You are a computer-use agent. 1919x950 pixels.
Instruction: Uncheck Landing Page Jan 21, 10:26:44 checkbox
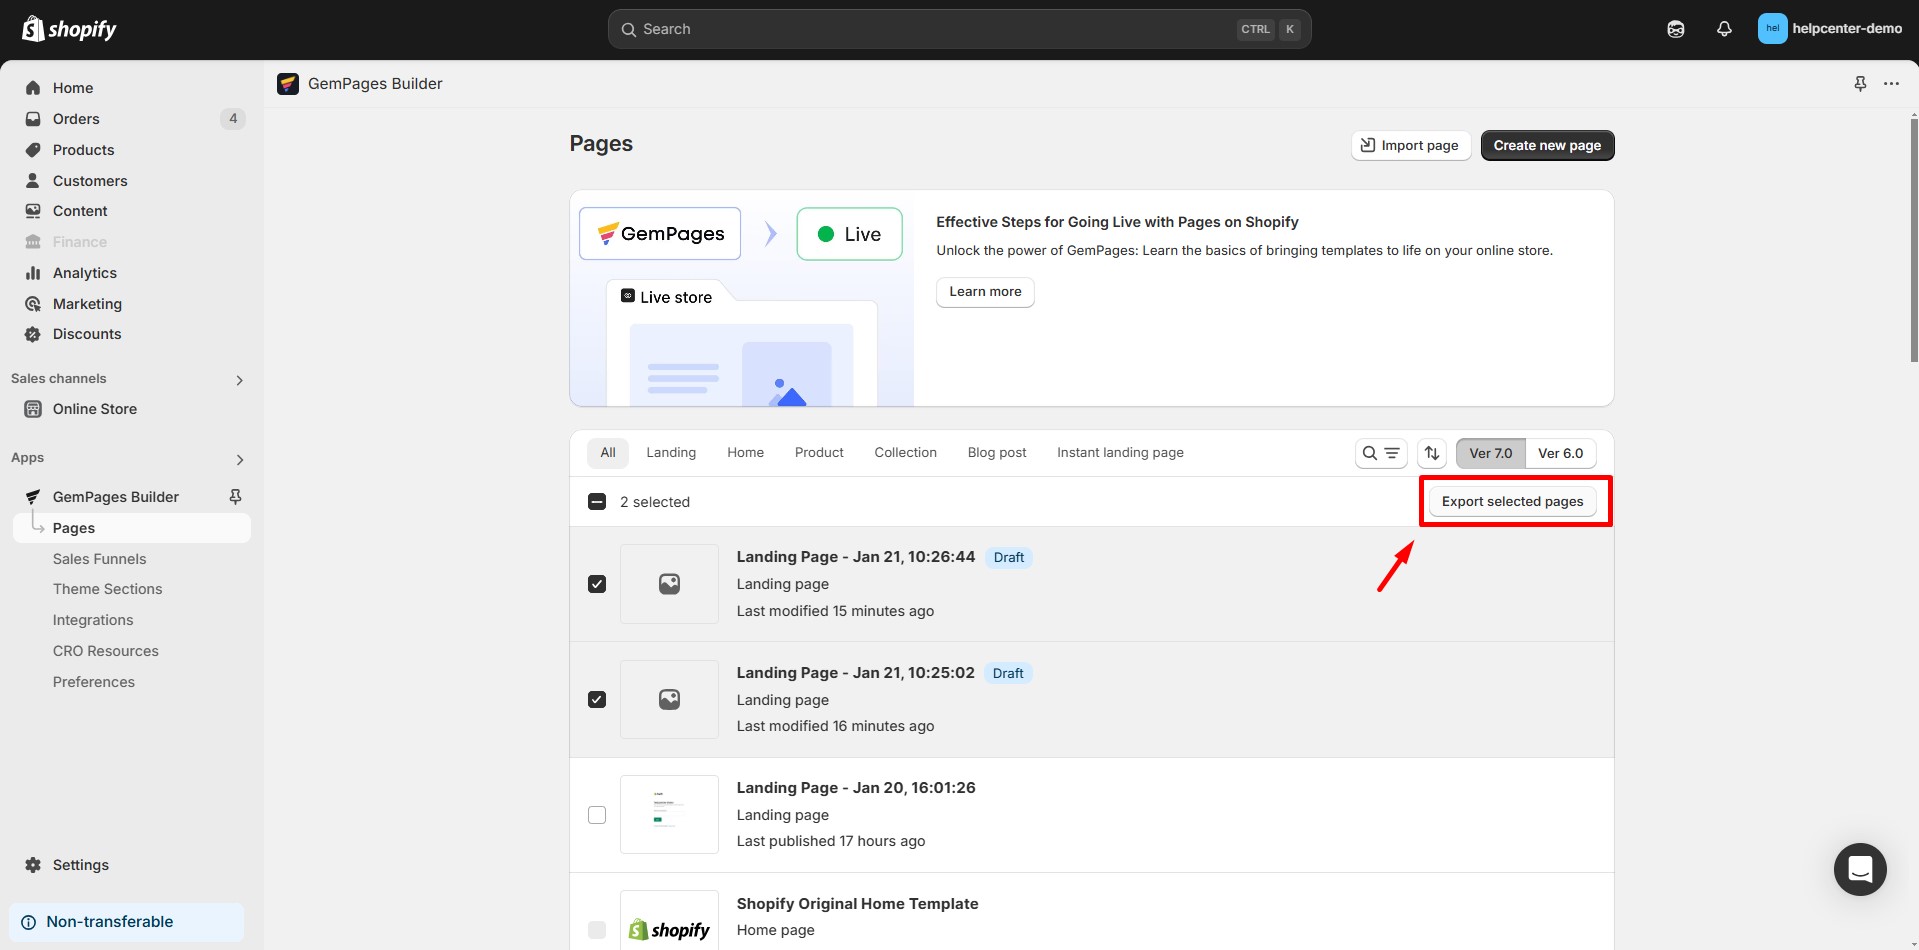pos(597,584)
